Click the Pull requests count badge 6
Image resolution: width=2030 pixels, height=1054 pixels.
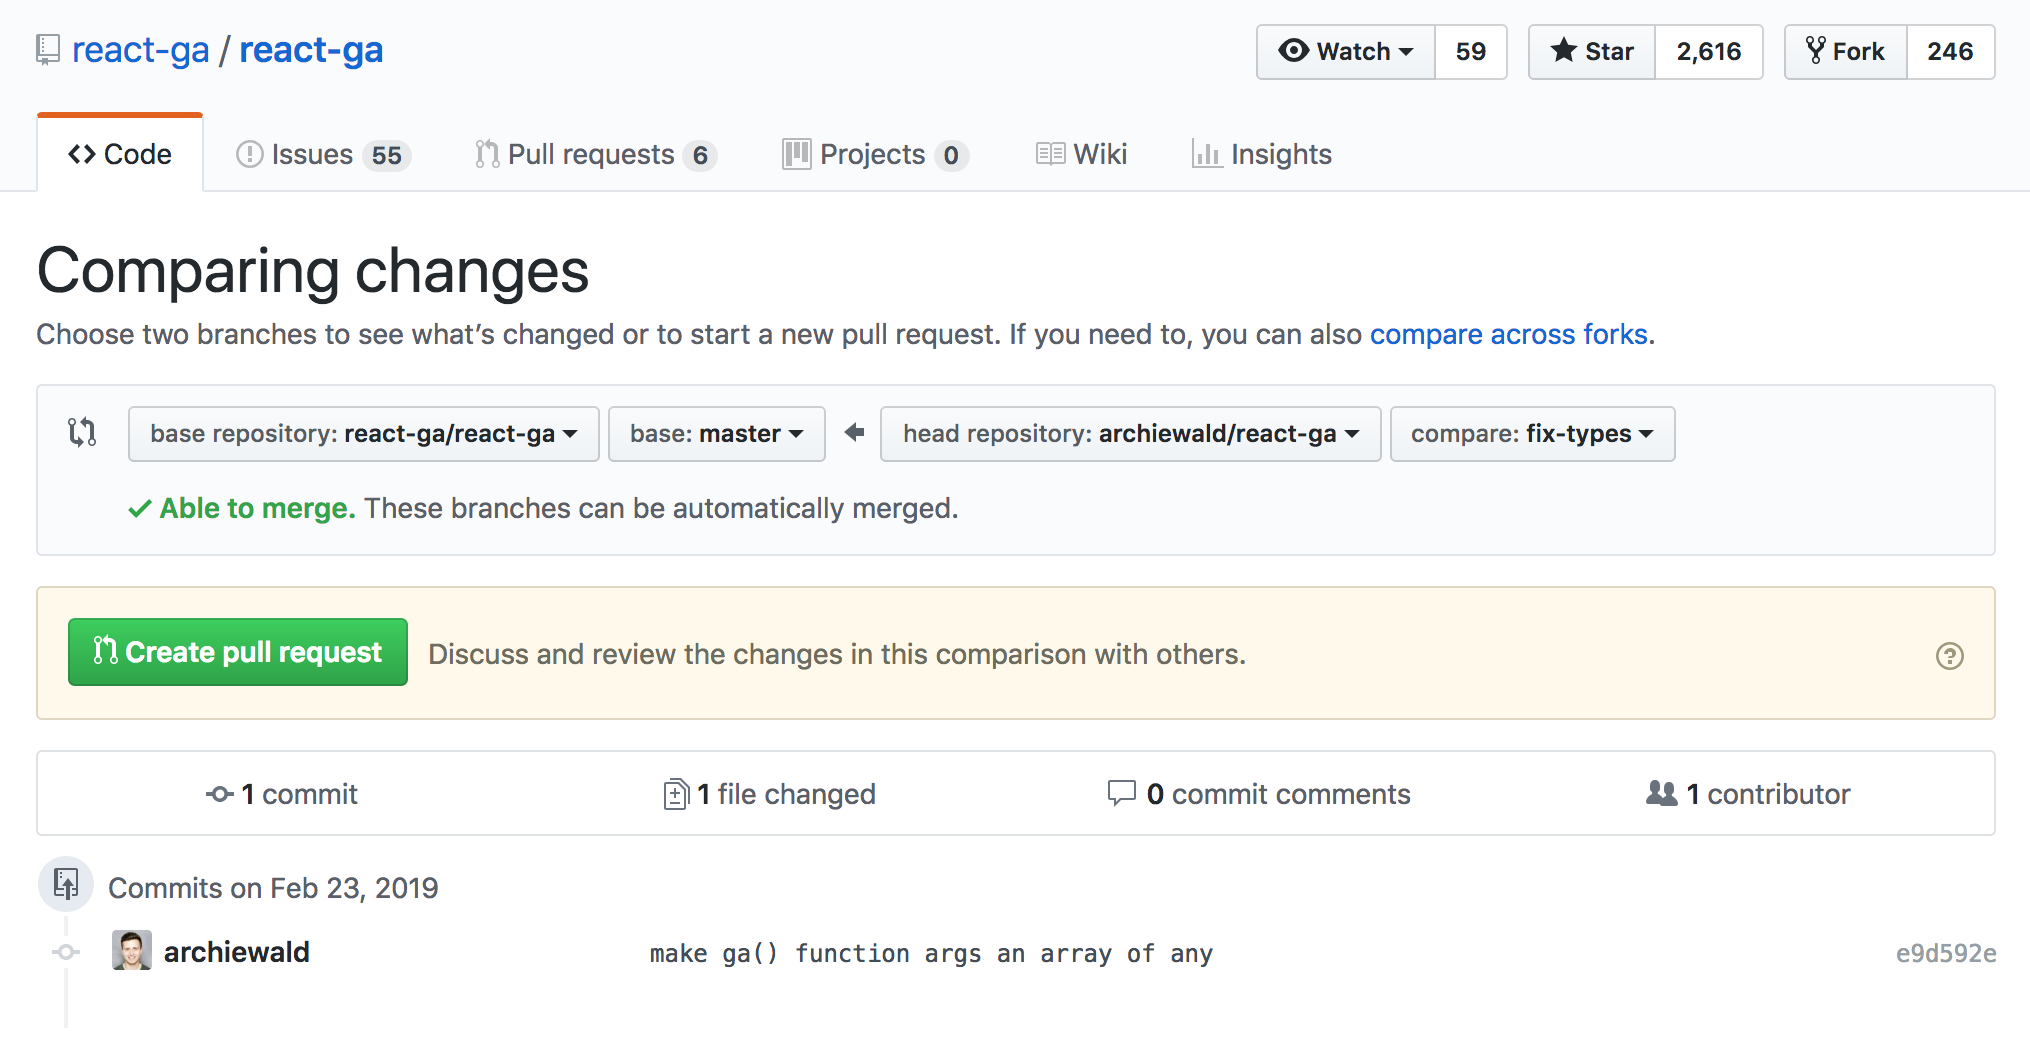pyautogui.click(x=700, y=155)
